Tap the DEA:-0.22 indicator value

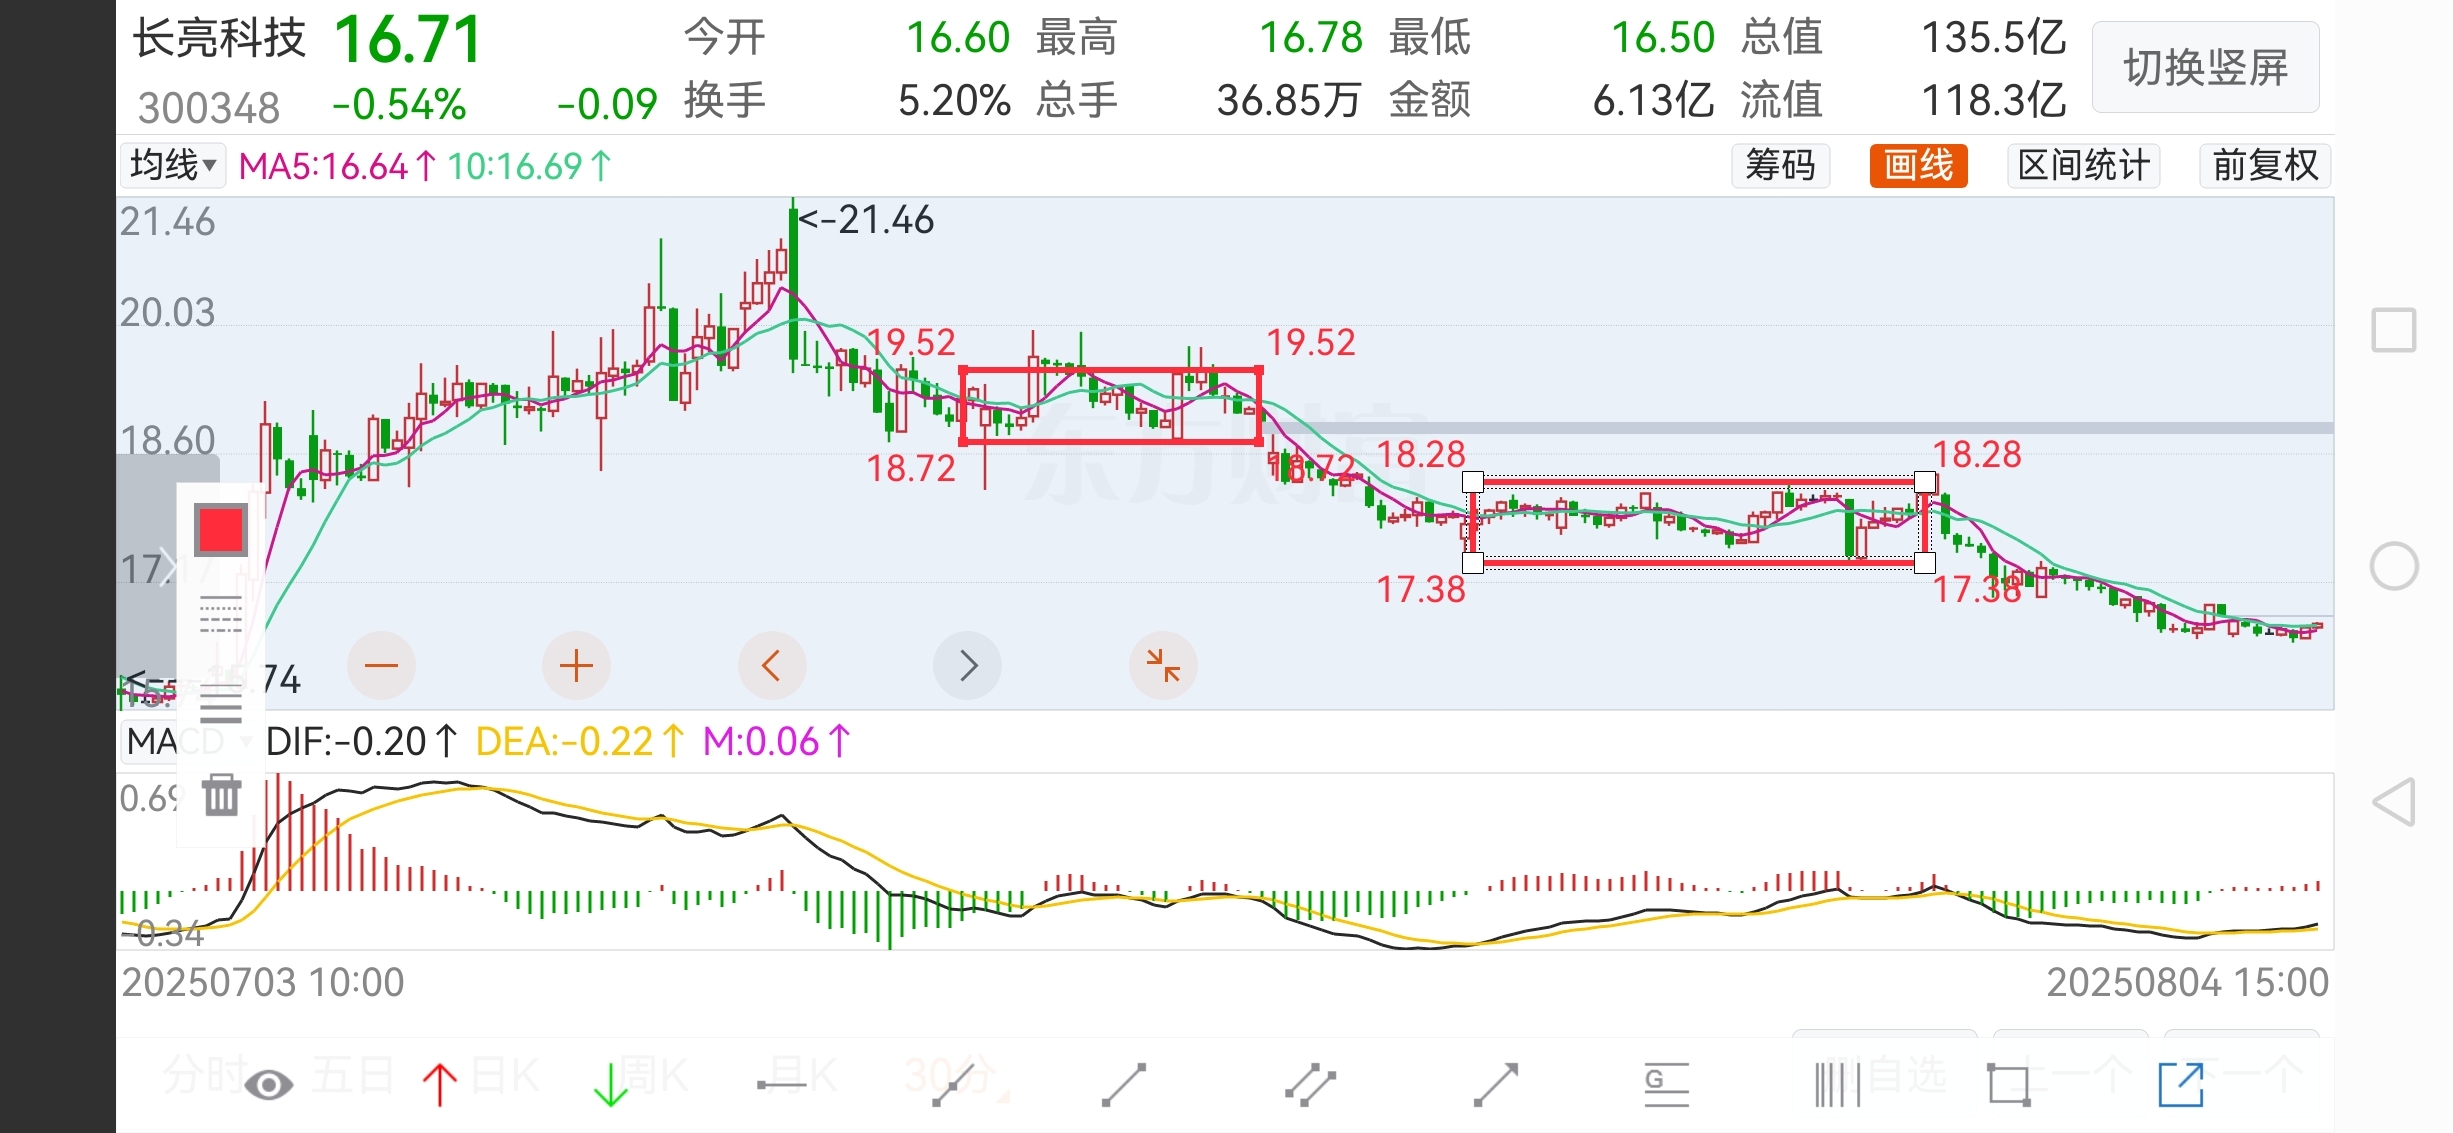[x=580, y=741]
